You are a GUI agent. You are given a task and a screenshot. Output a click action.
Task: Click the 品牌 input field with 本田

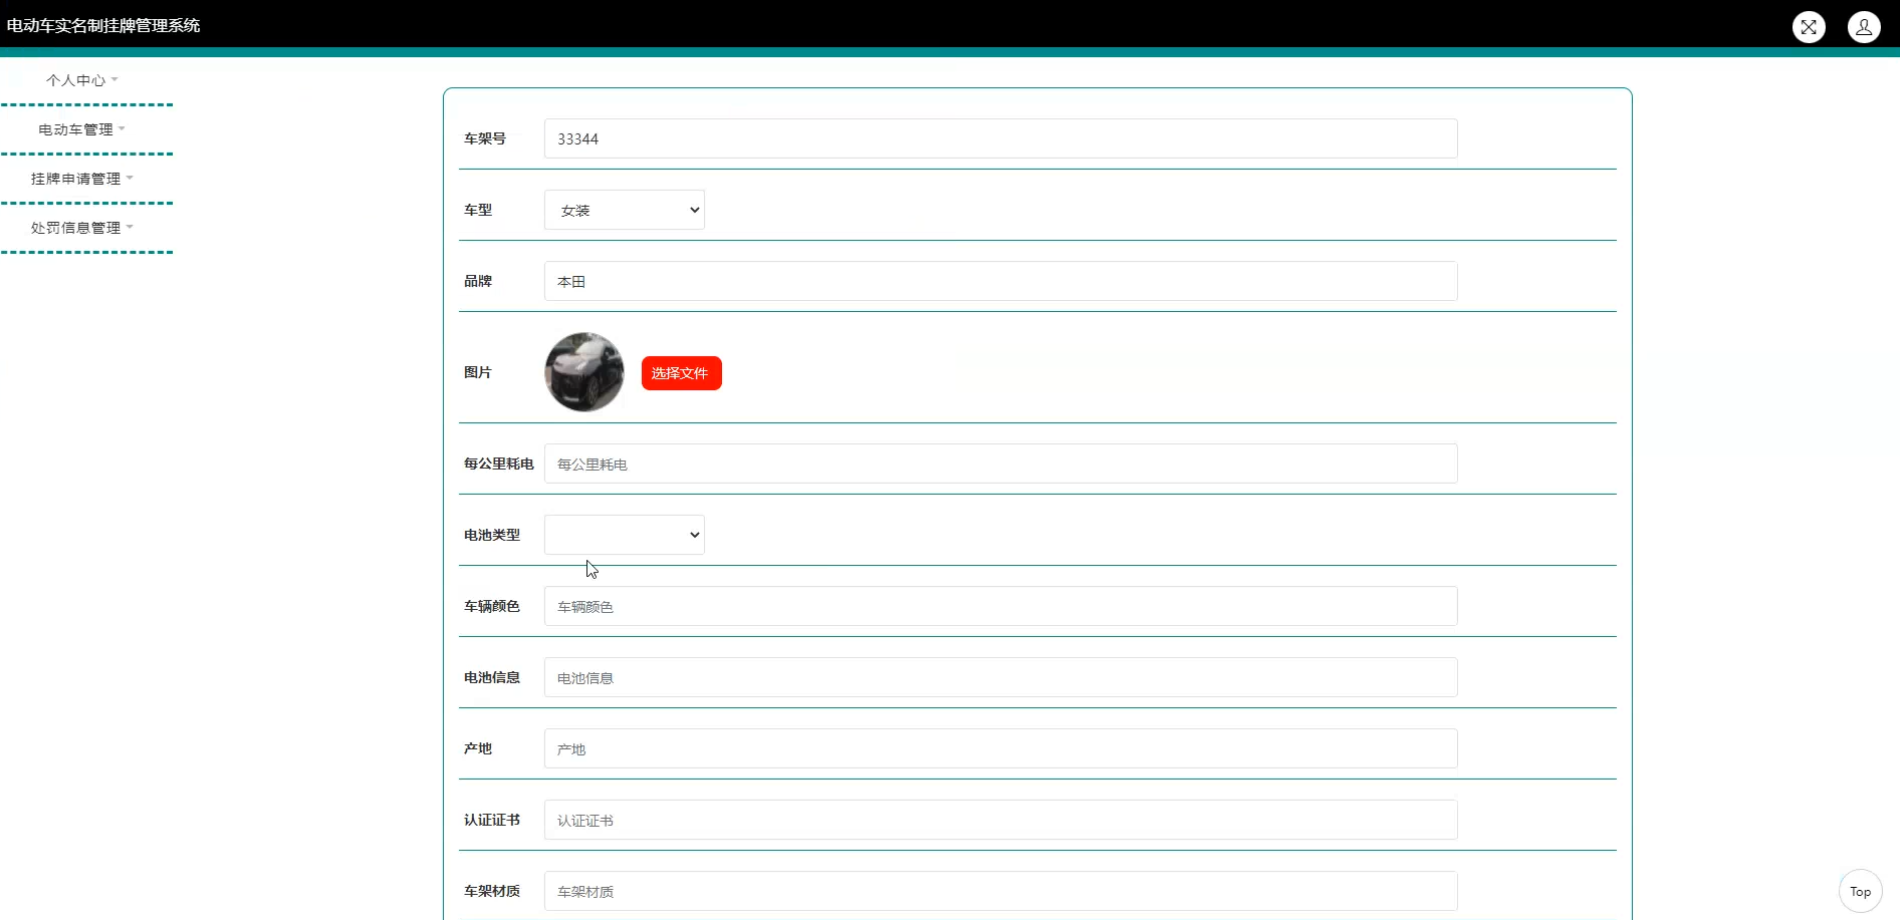point(1000,281)
